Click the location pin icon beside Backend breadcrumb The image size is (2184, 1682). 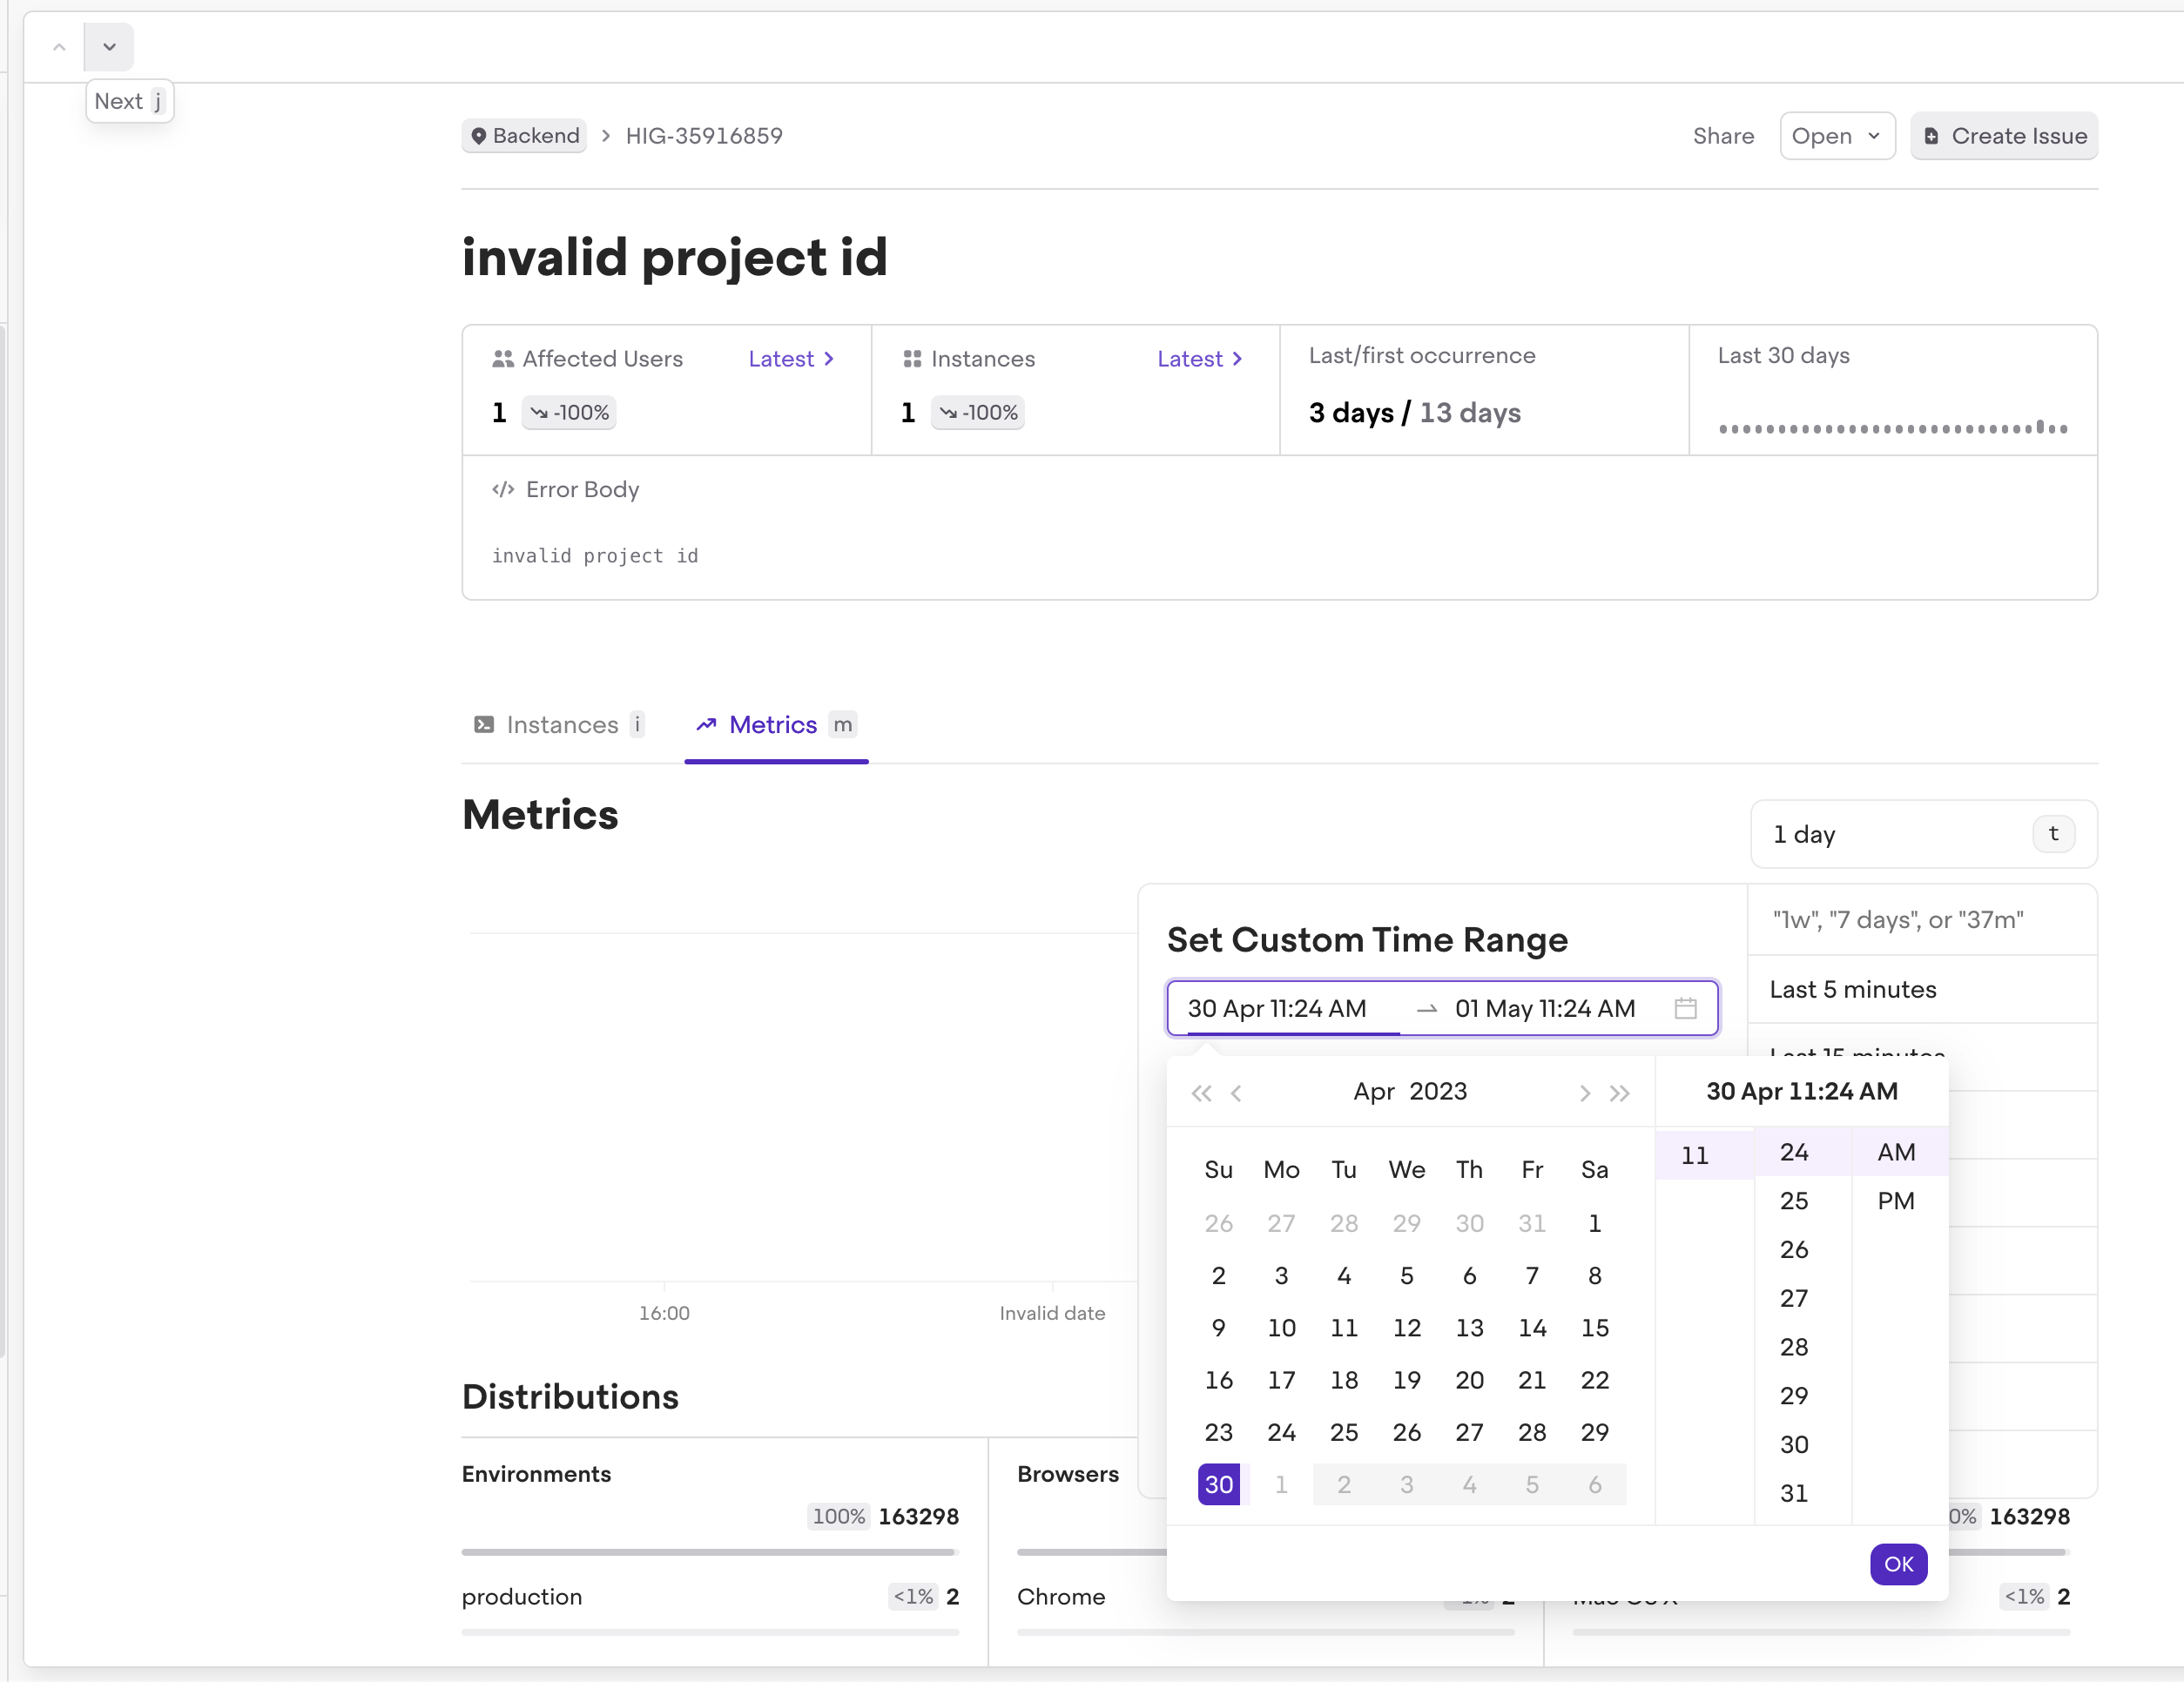479,135
